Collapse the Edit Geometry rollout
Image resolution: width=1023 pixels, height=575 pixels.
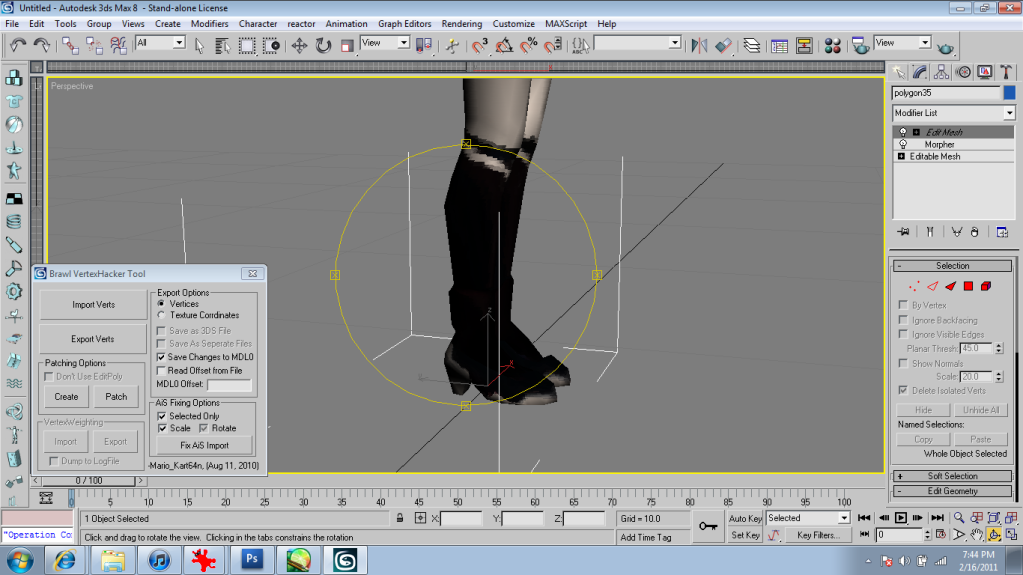[x=953, y=491]
